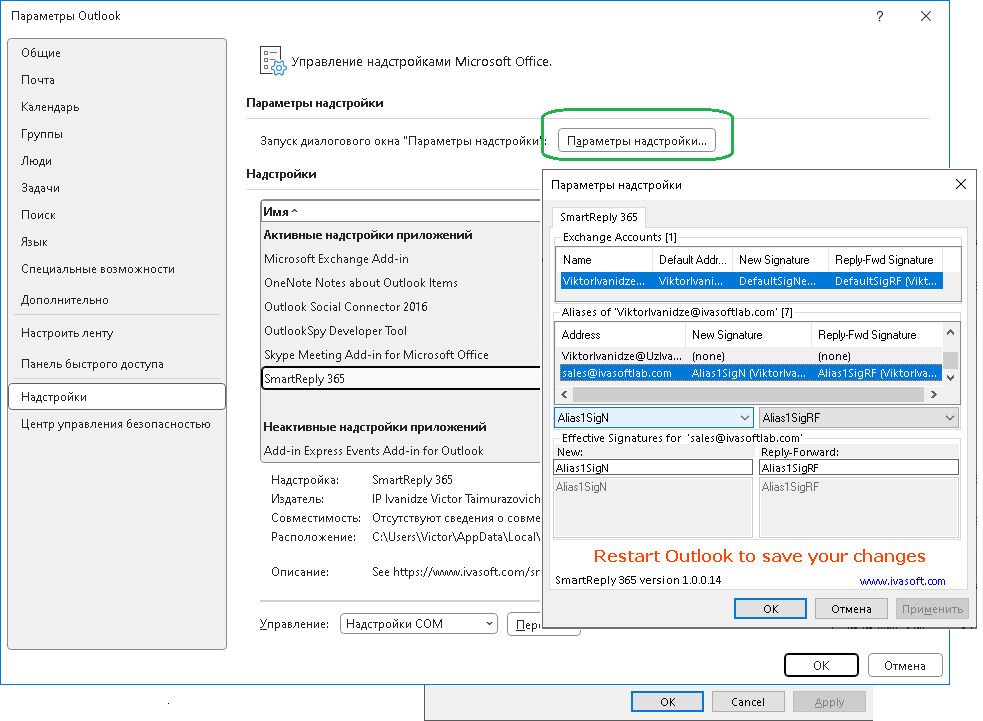
Task: Click the horizontal scrollbar left arrow
Action: click(x=564, y=394)
